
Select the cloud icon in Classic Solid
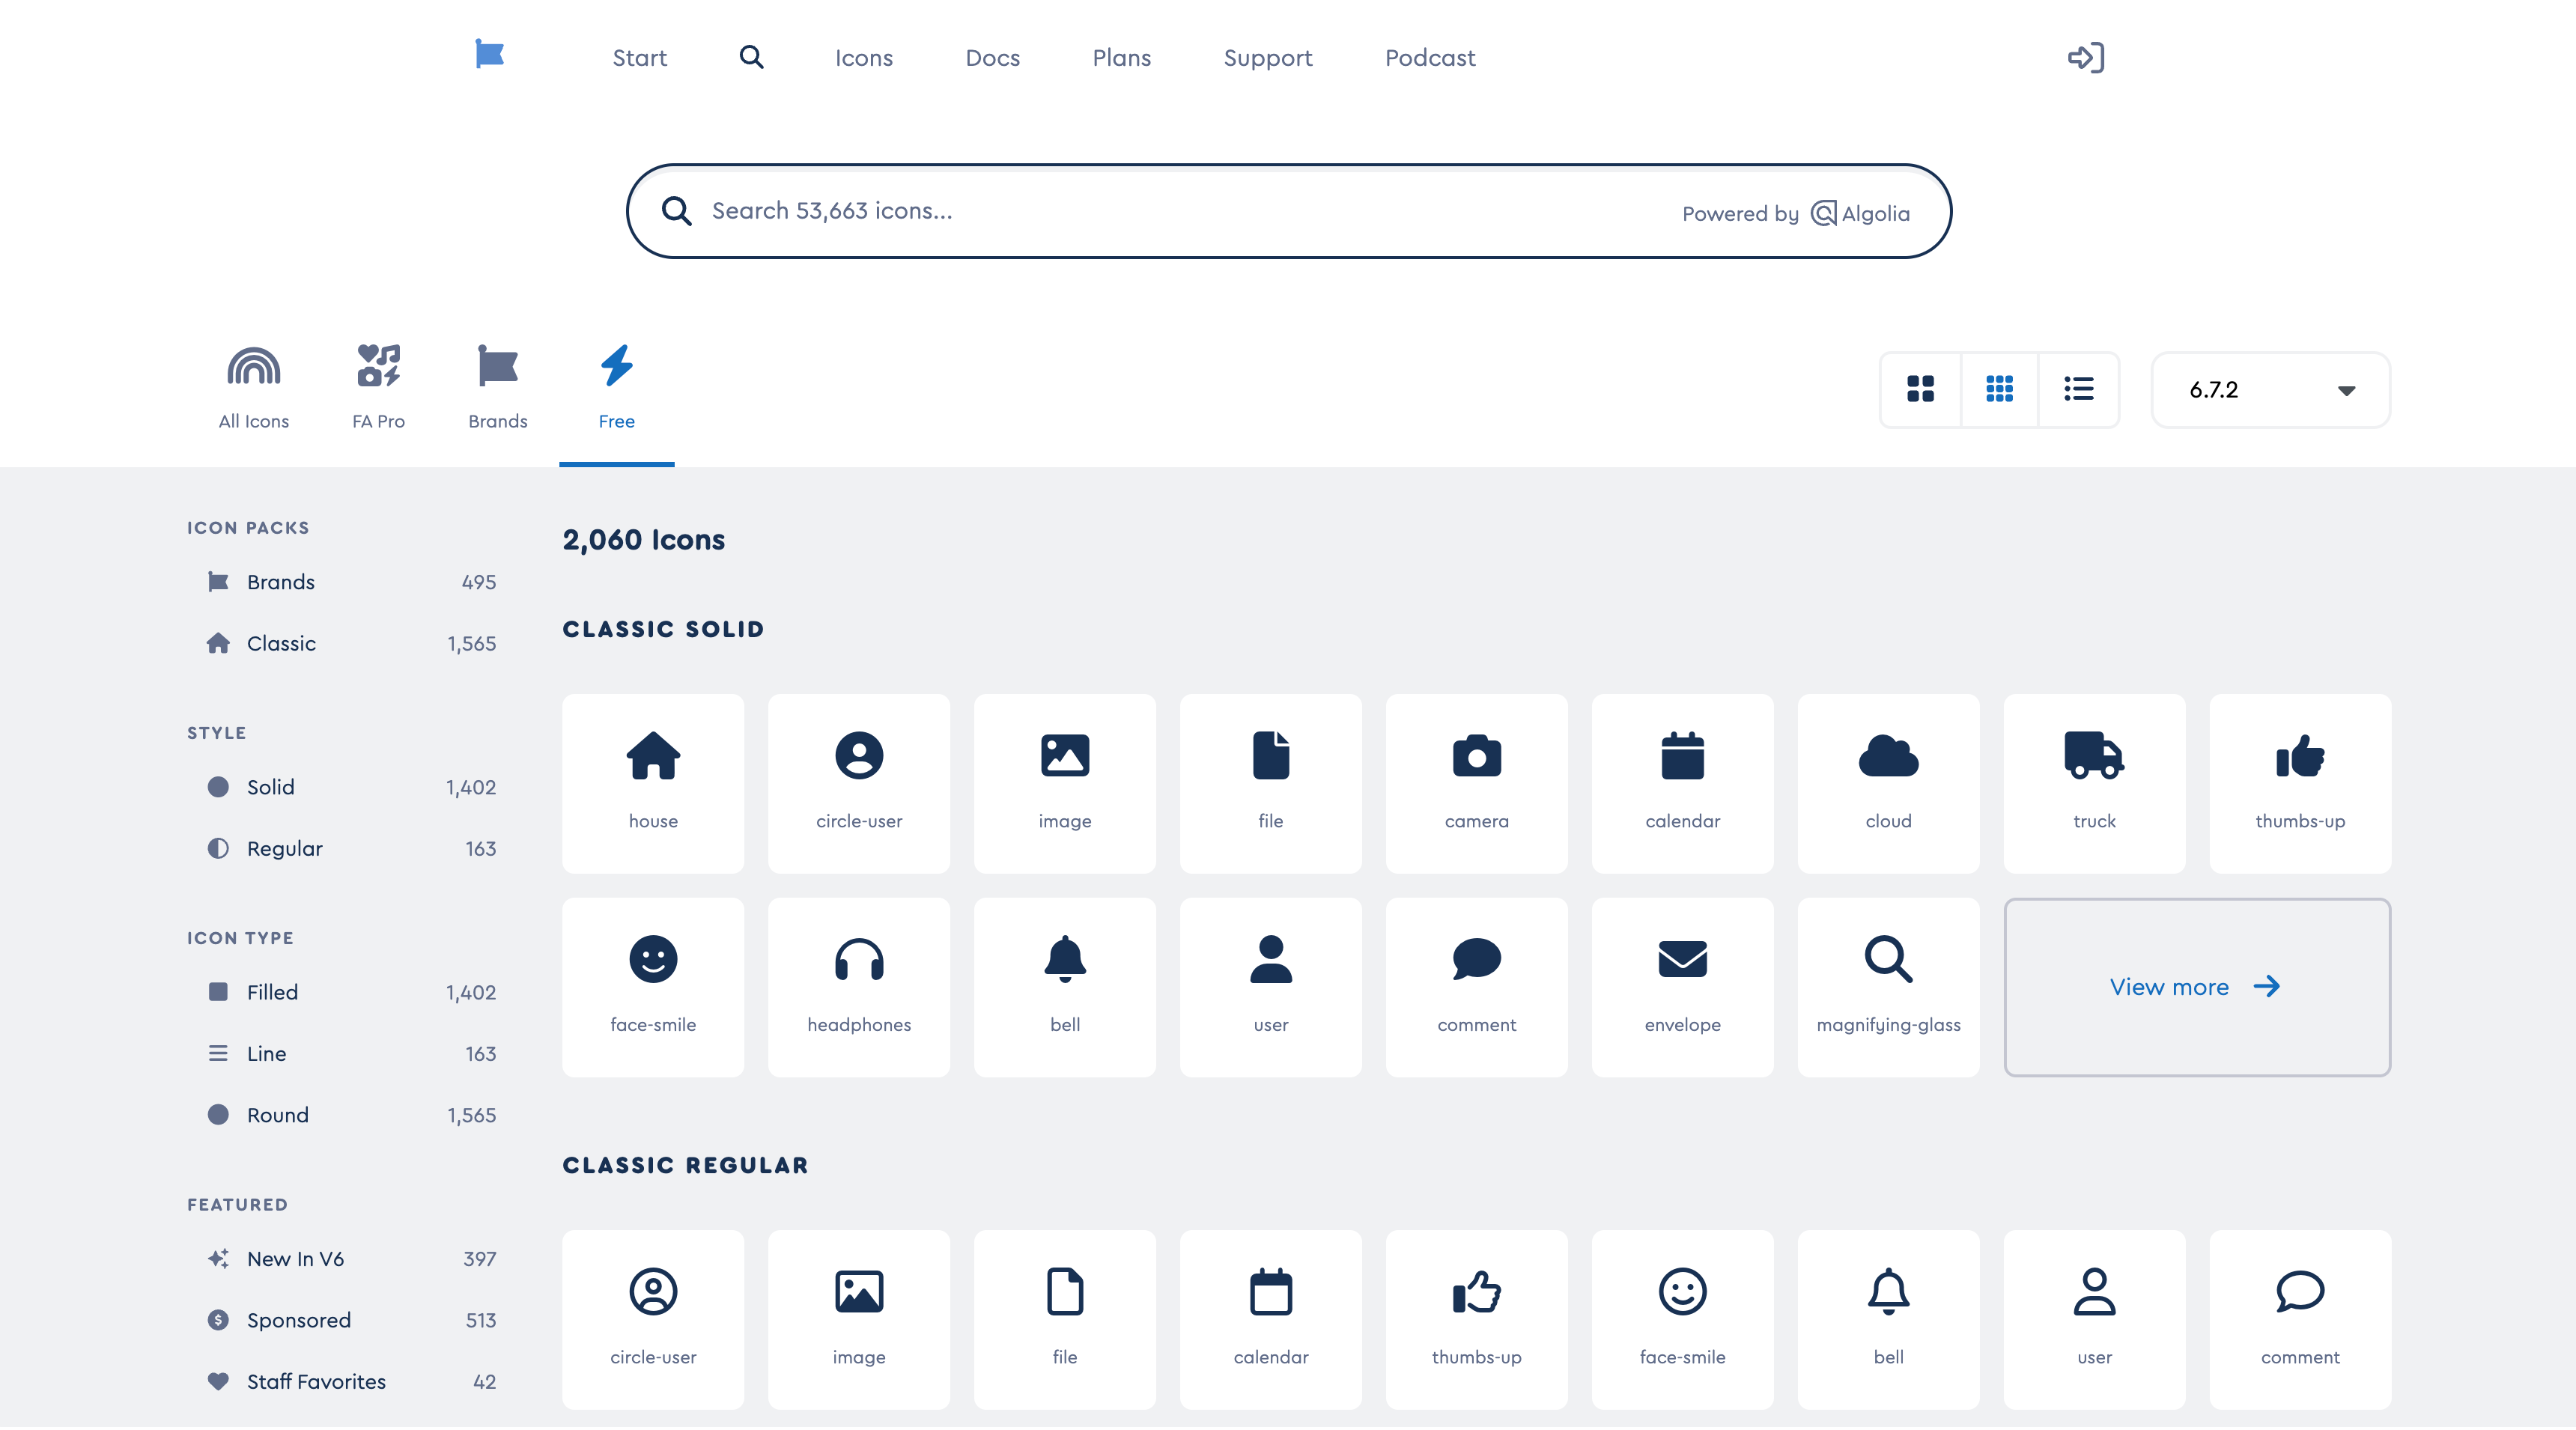pyautogui.click(x=1887, y=783)
